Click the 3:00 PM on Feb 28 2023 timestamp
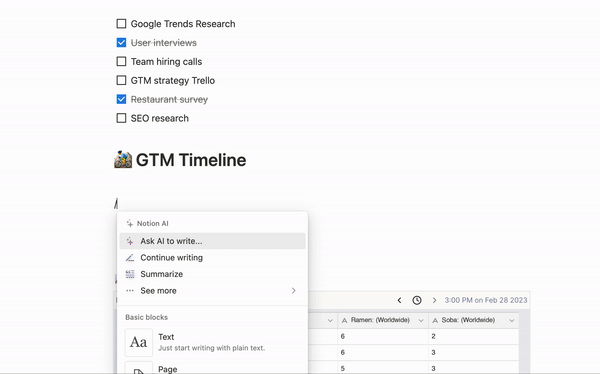The image size is (600, 374). click(x=486, y=300)
